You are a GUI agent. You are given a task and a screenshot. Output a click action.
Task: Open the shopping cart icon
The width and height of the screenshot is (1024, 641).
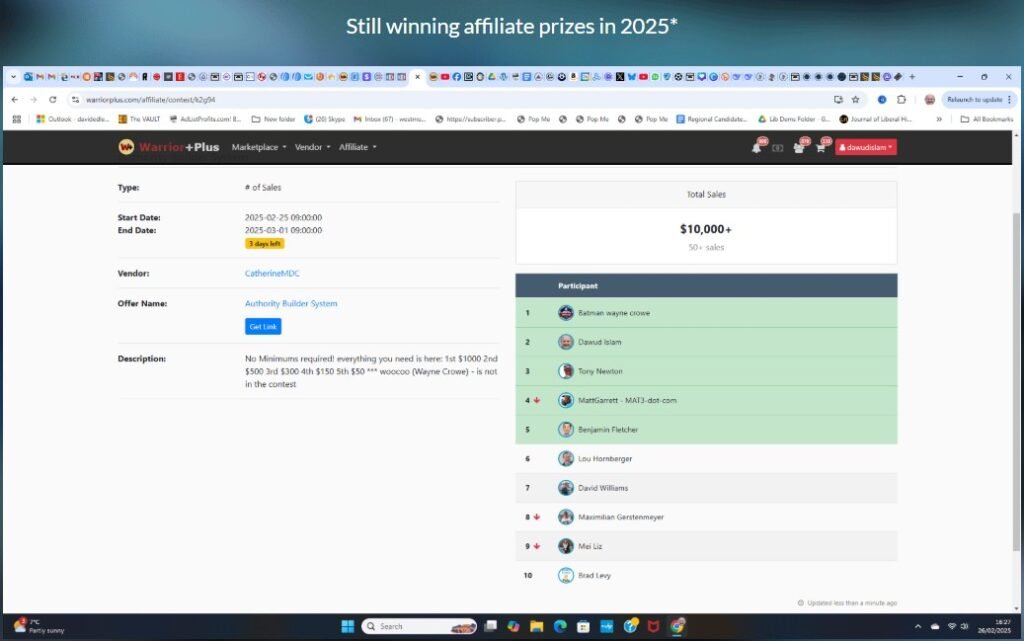click(x=820, y=148)
